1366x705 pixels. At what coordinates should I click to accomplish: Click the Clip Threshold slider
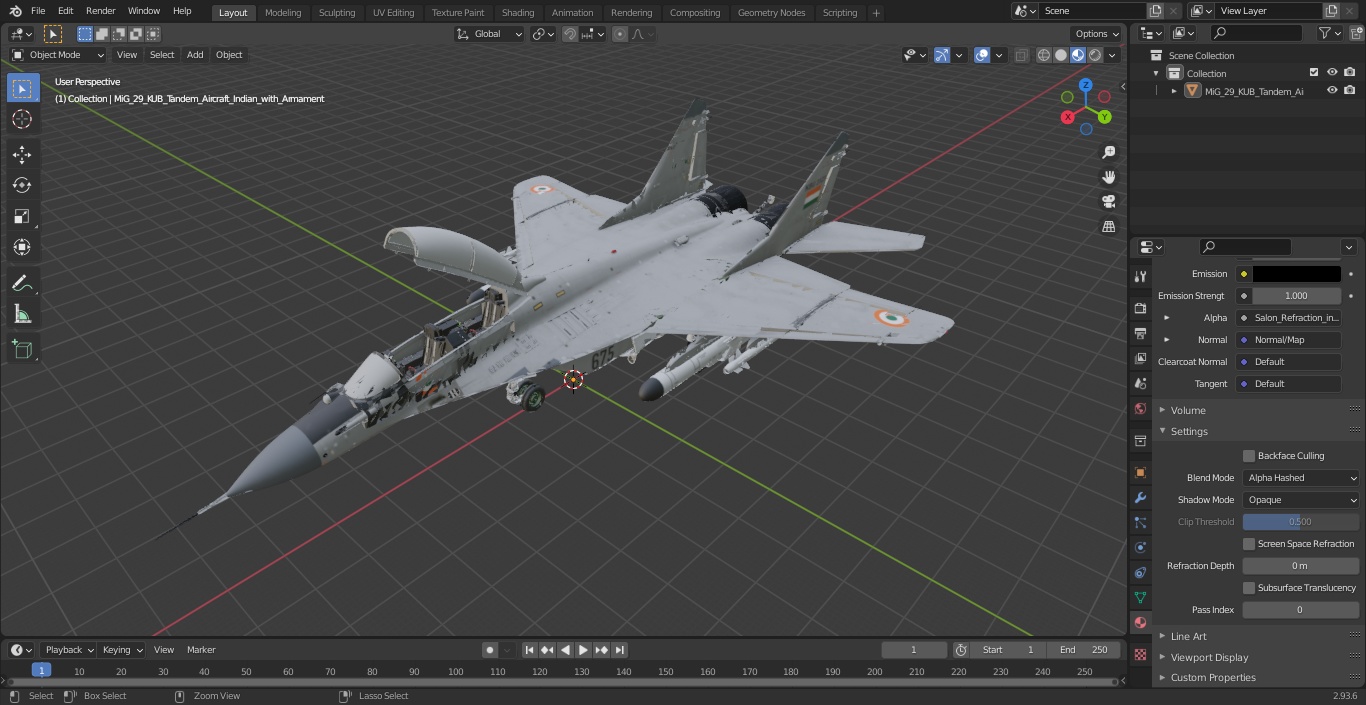[x=1301, y=522]
